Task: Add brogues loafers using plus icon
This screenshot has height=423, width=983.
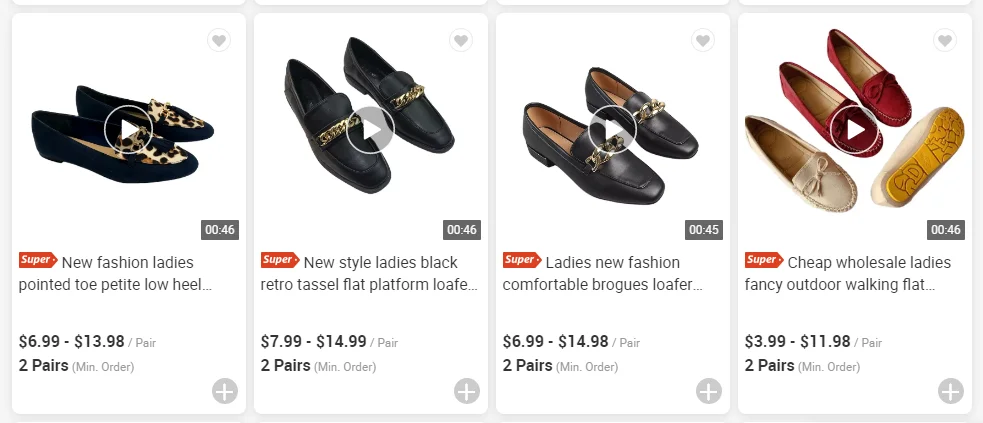Action: point(709,391)
